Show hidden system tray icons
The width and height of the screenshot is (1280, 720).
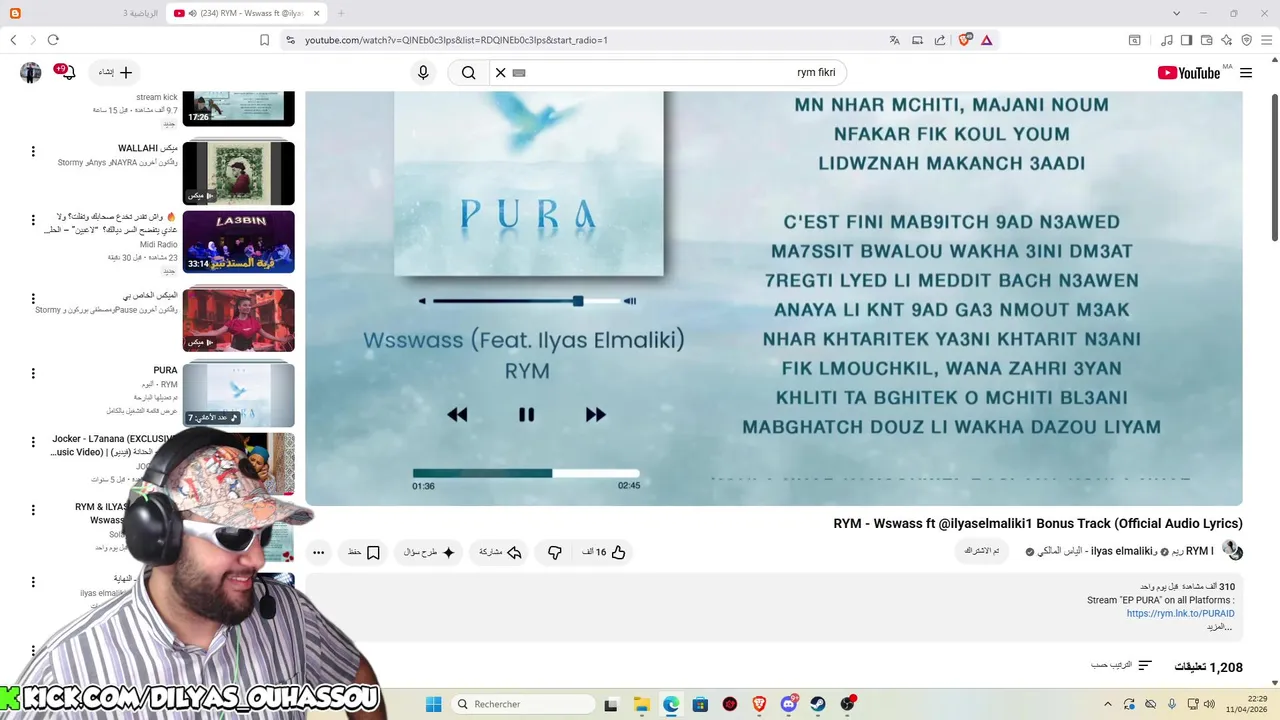pyautogui.click(x=1106, y=704)
